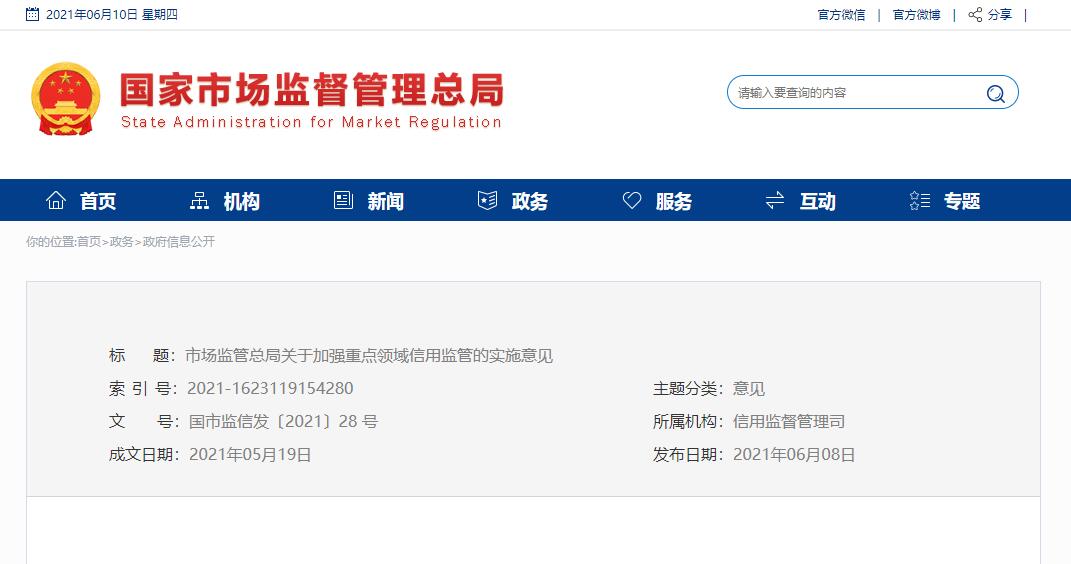This screenshot has height=564, width=1071.
Task: Go to 首页 in the breadcrumb
Action: [x=89, y=242]
